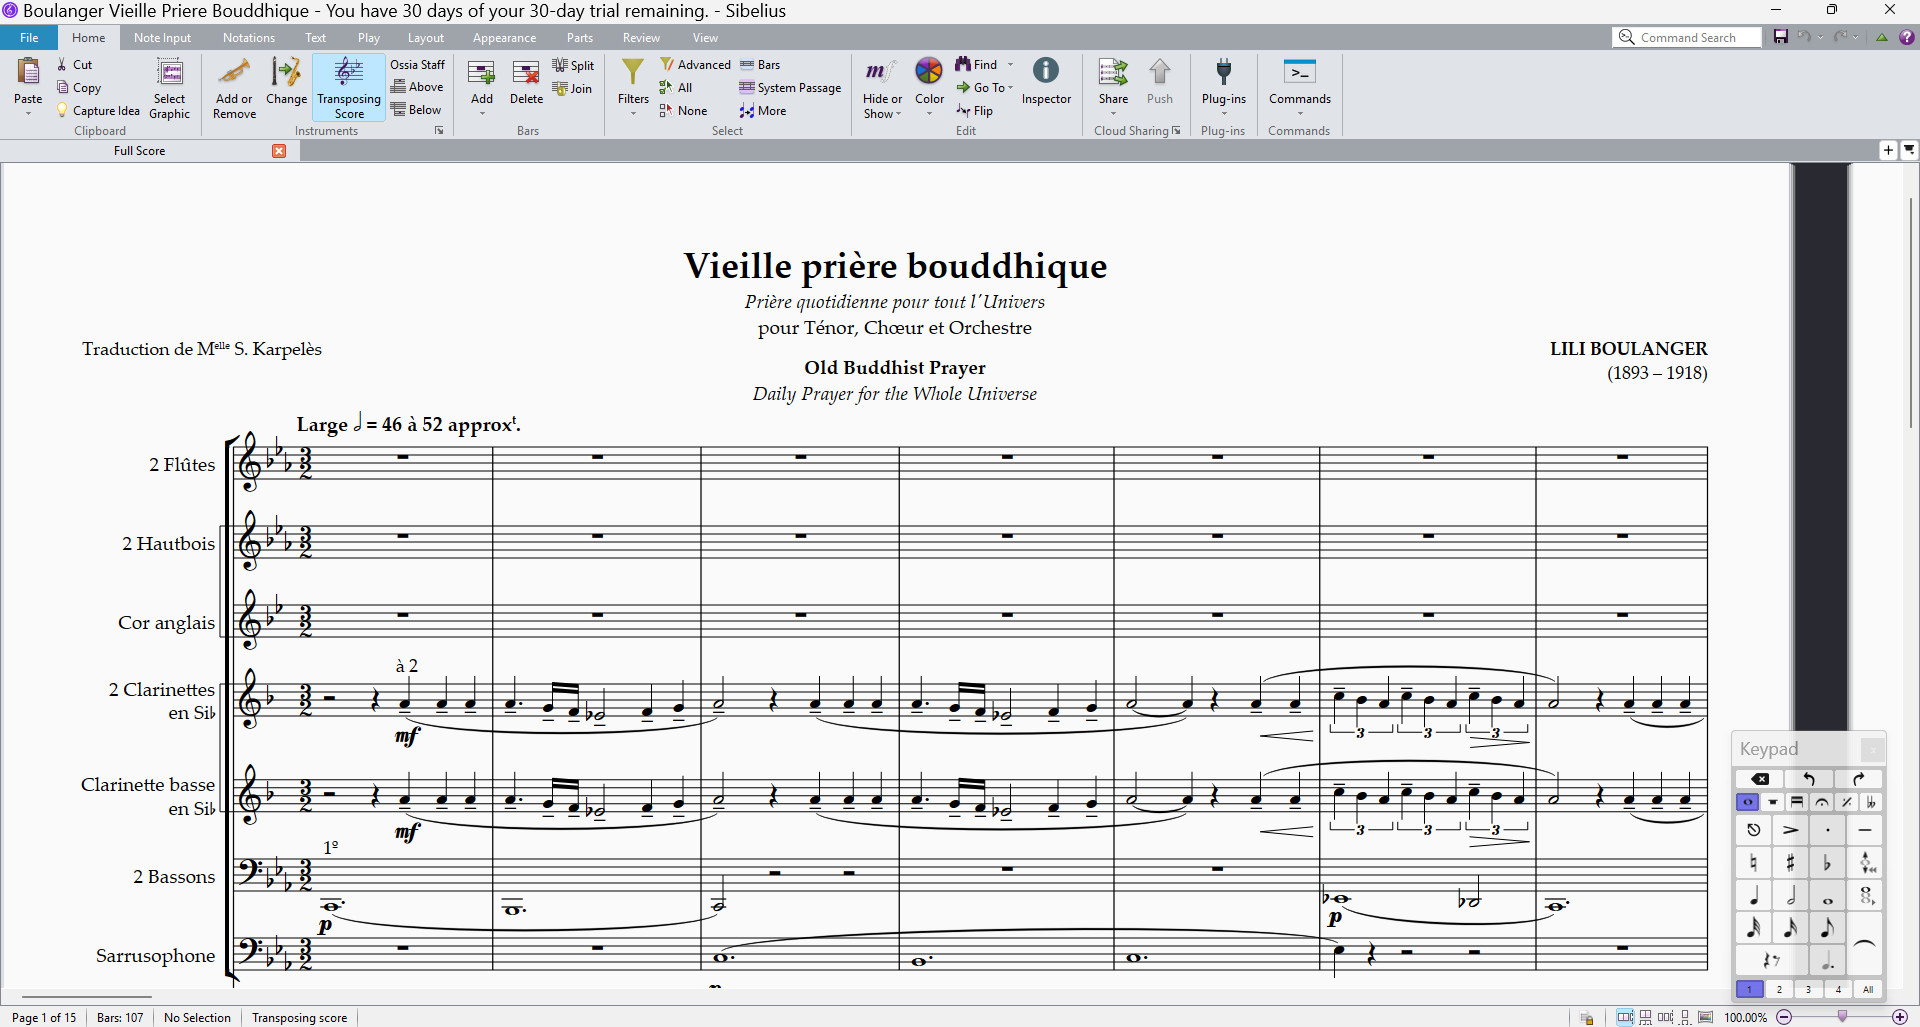
Task: Open Advanced filter selection
Action: point(695,65)
